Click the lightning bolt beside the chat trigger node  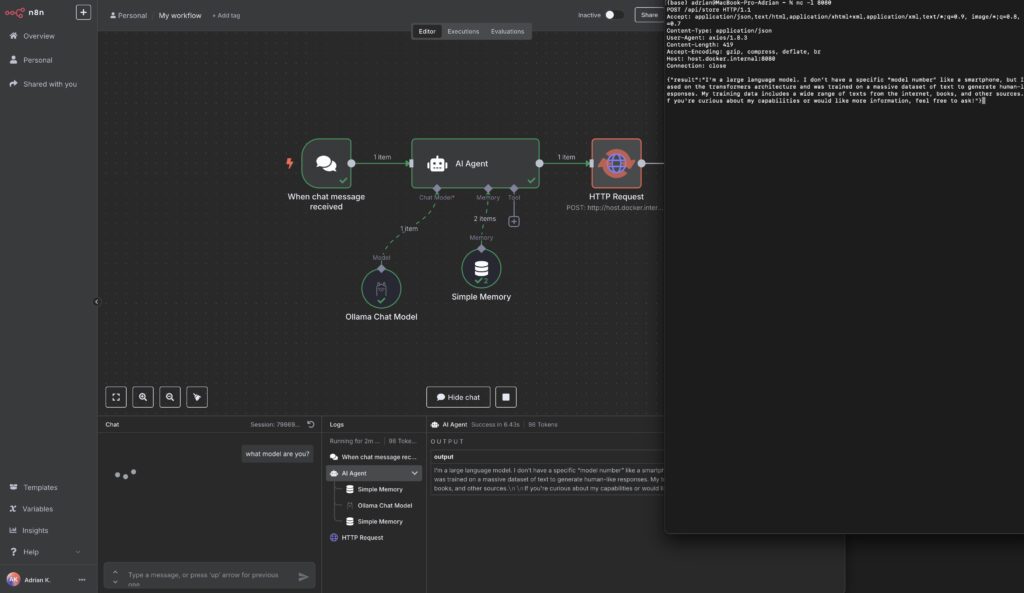[289, 163]
